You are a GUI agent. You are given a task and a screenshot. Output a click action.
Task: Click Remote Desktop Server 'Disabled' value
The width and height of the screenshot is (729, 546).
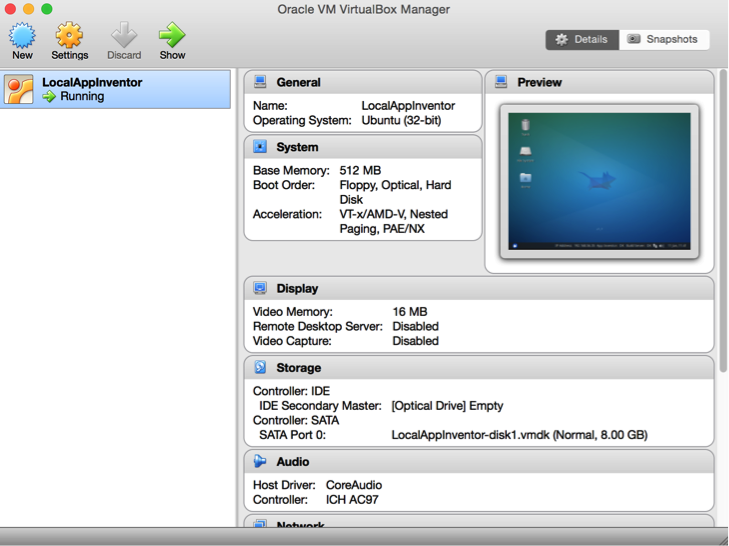click(415, 326)
